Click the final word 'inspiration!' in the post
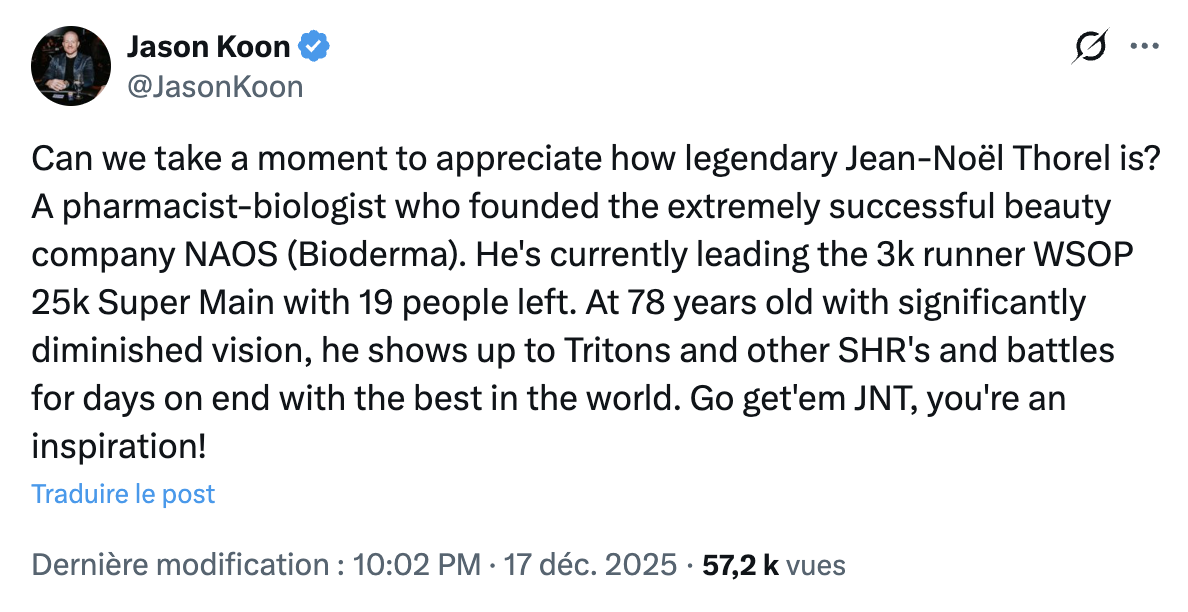Image resolution: width=1188 pixels, height=612 pixels. pos(119,448)
